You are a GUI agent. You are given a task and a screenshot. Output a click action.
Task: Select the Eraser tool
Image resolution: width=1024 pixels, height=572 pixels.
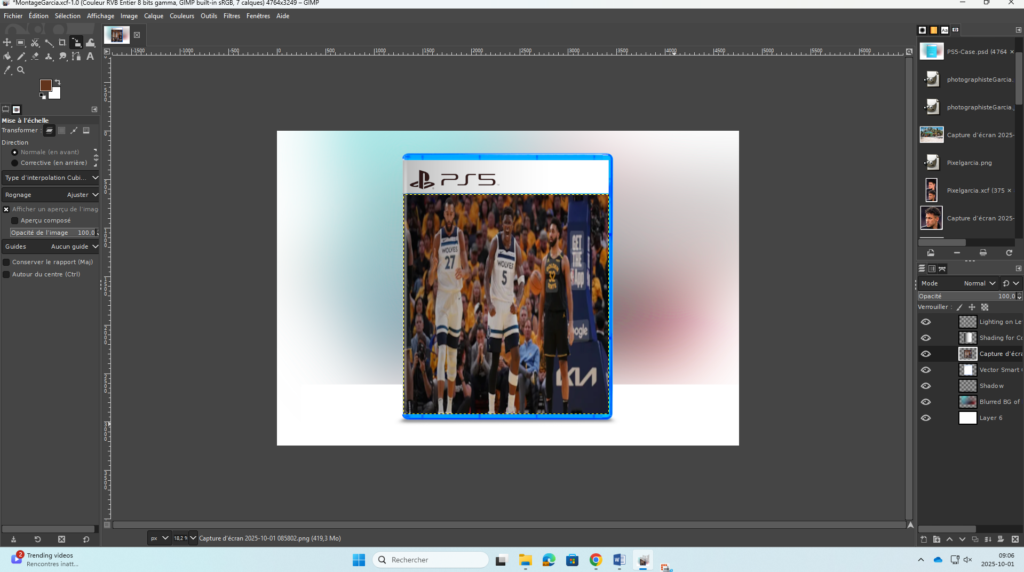34,56
